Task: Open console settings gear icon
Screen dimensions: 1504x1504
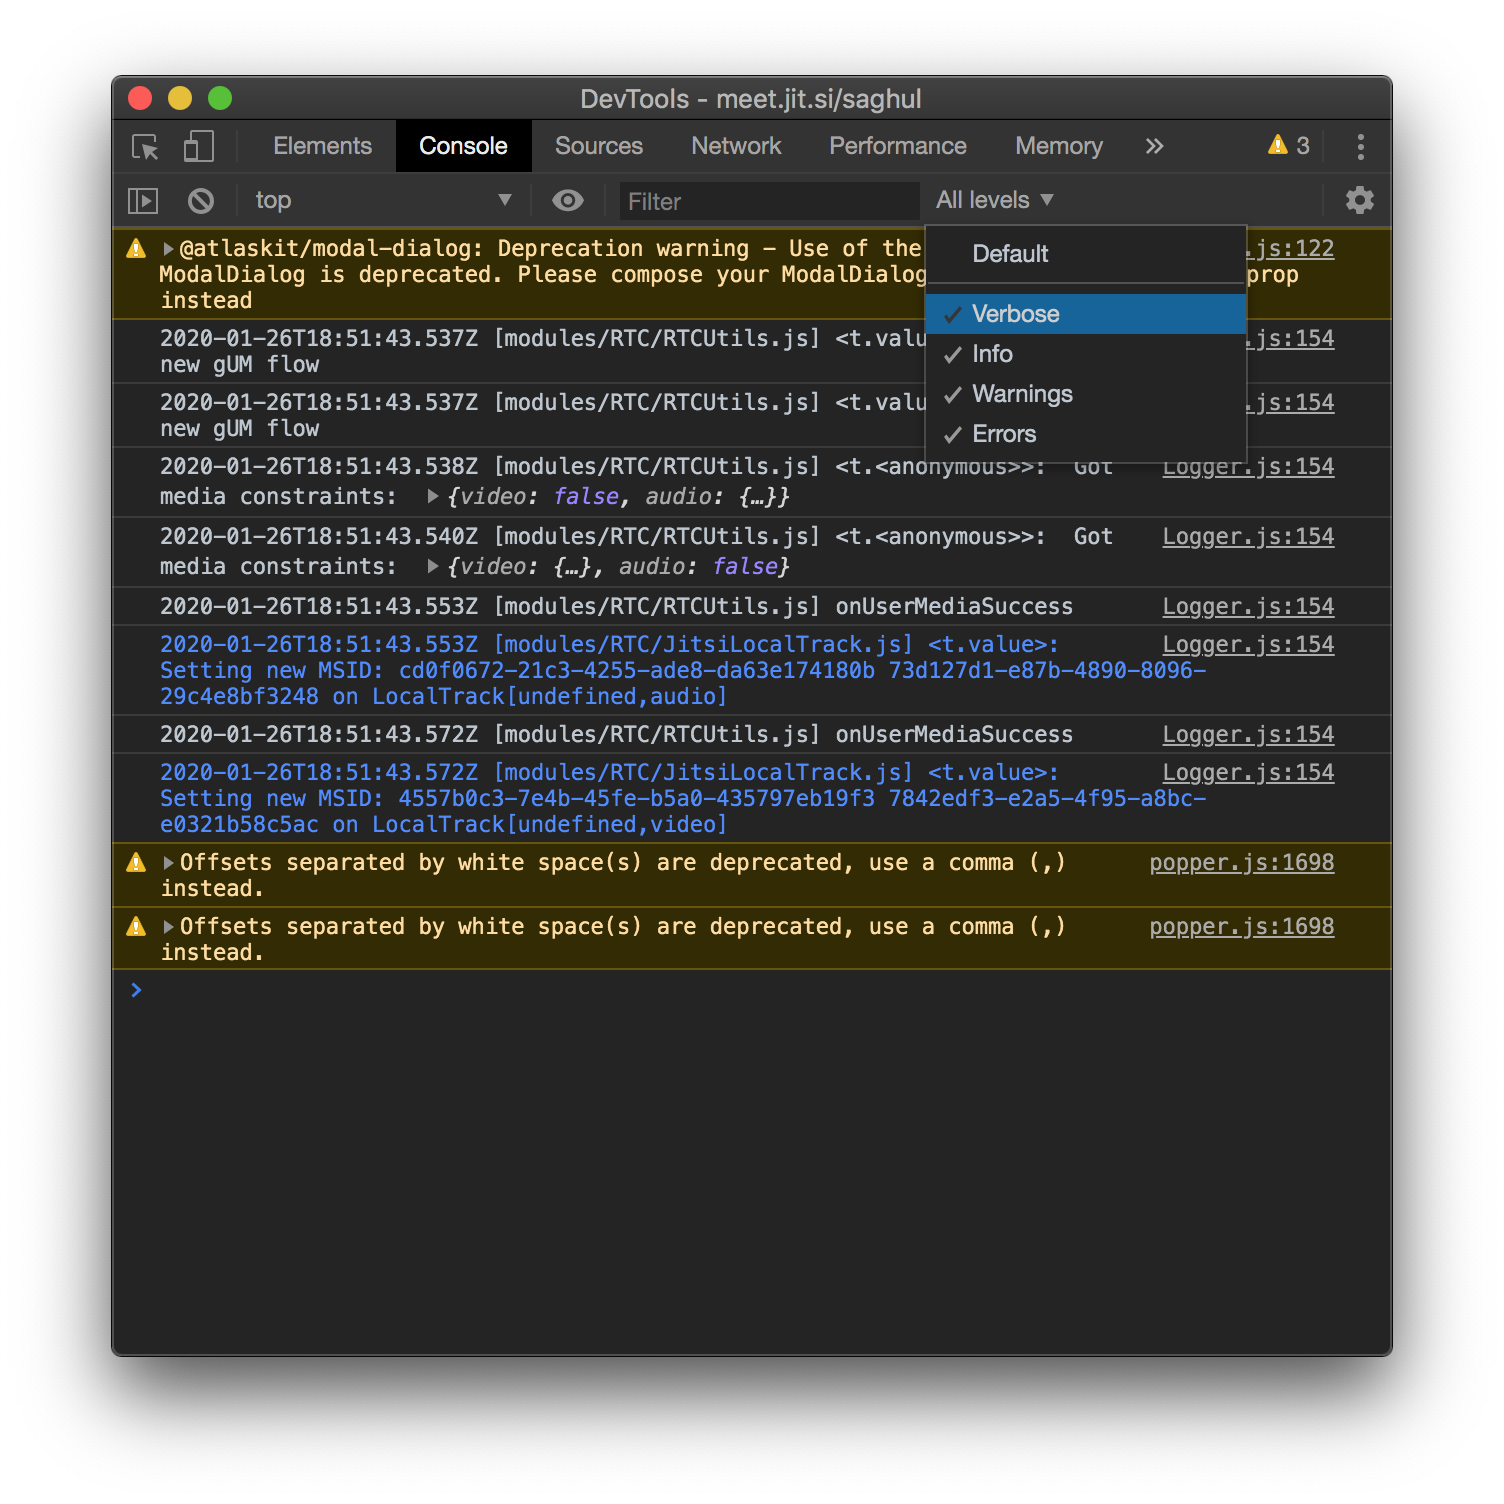Action: point(1359,200)
